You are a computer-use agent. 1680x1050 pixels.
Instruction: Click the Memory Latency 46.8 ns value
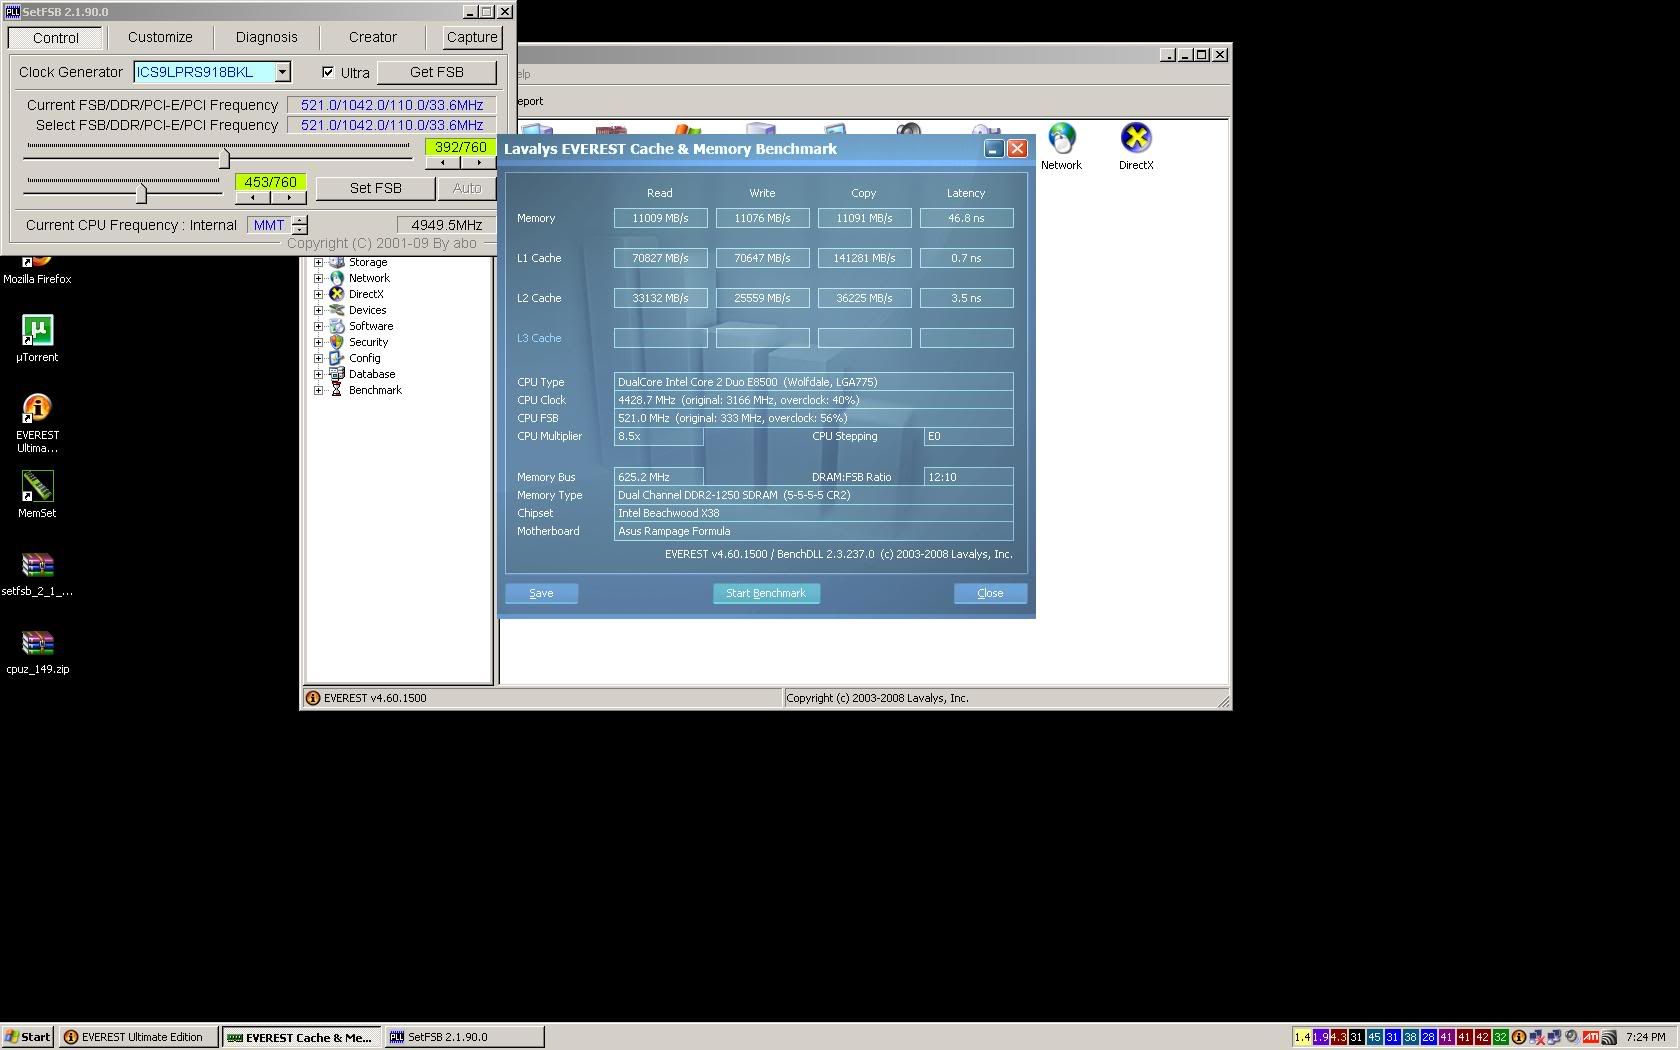[967, 218]
